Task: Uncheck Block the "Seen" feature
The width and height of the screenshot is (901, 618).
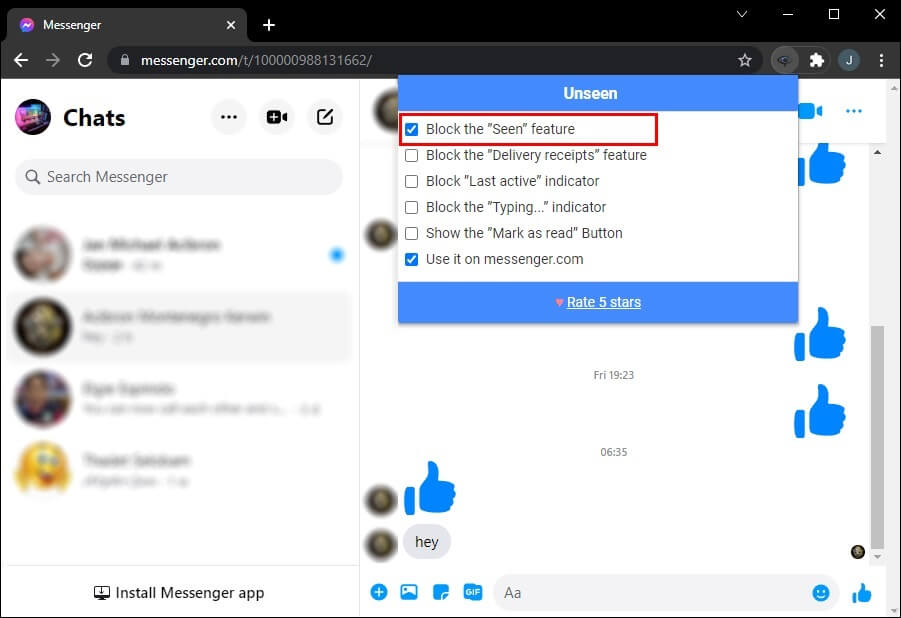Action: 411,129
